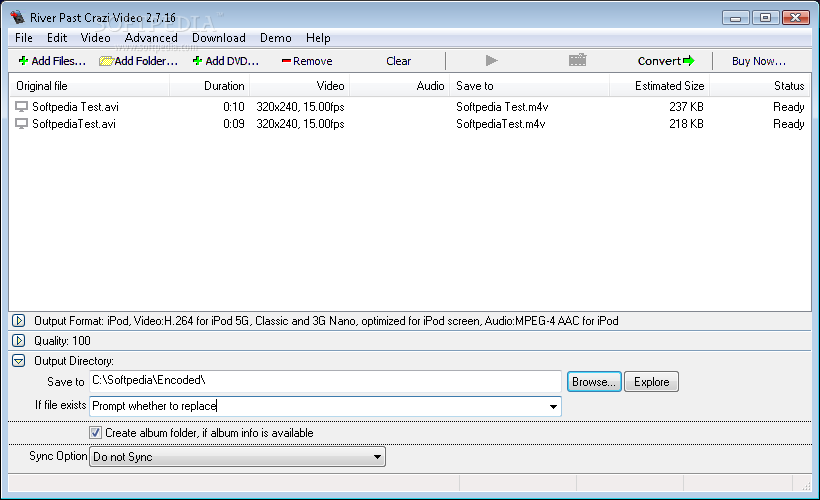Click the Output Format description text
This screenshot has width=820, height=500.
click(326, 321)
